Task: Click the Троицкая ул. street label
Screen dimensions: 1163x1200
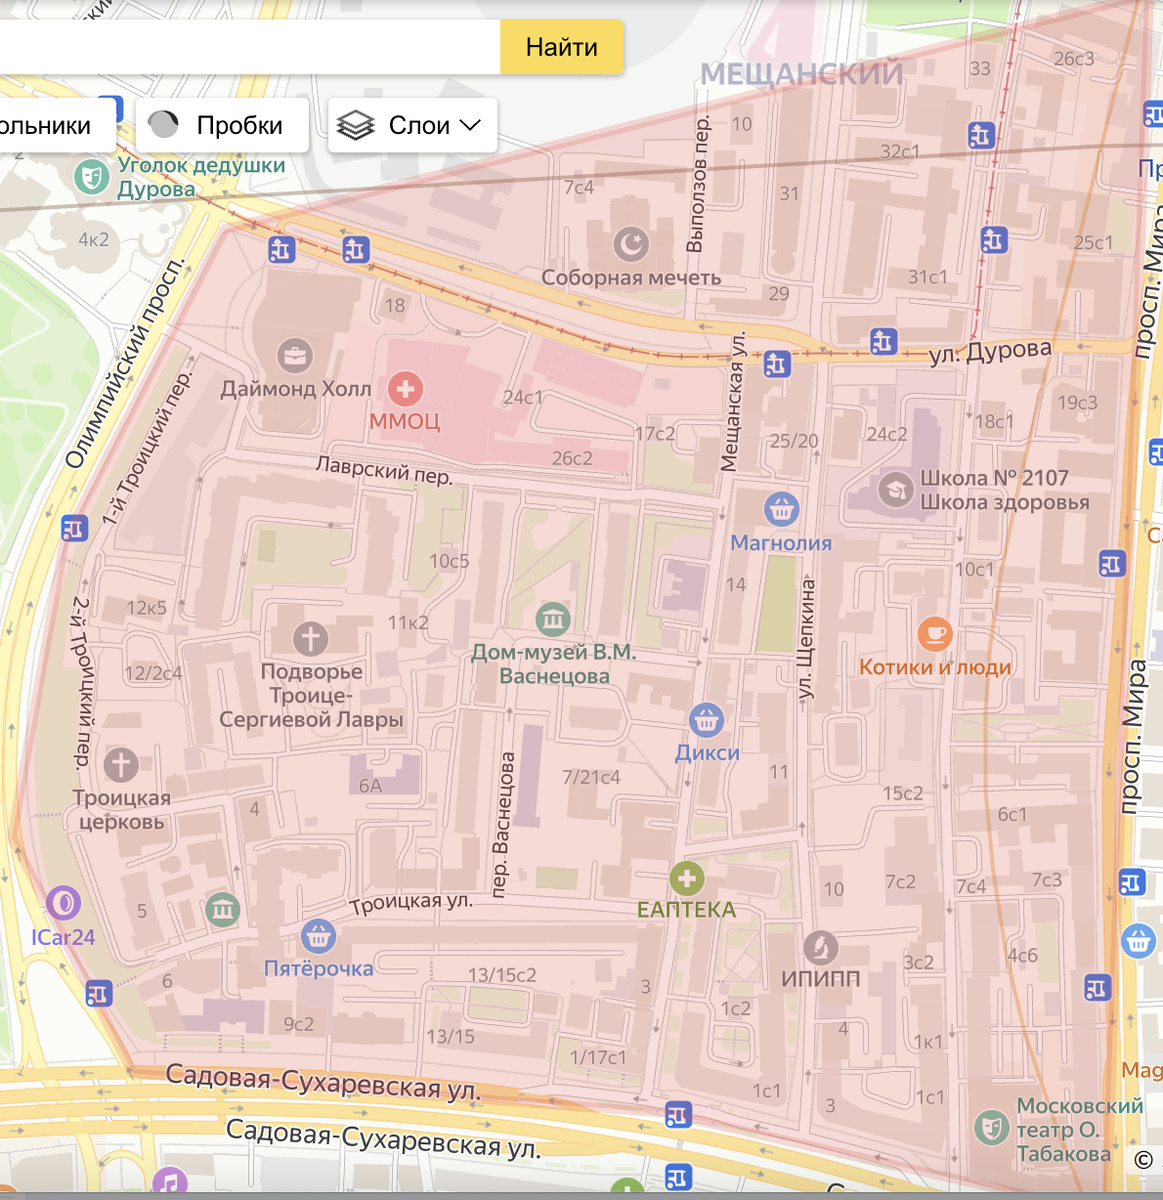Action: click(x=411, y=902)
